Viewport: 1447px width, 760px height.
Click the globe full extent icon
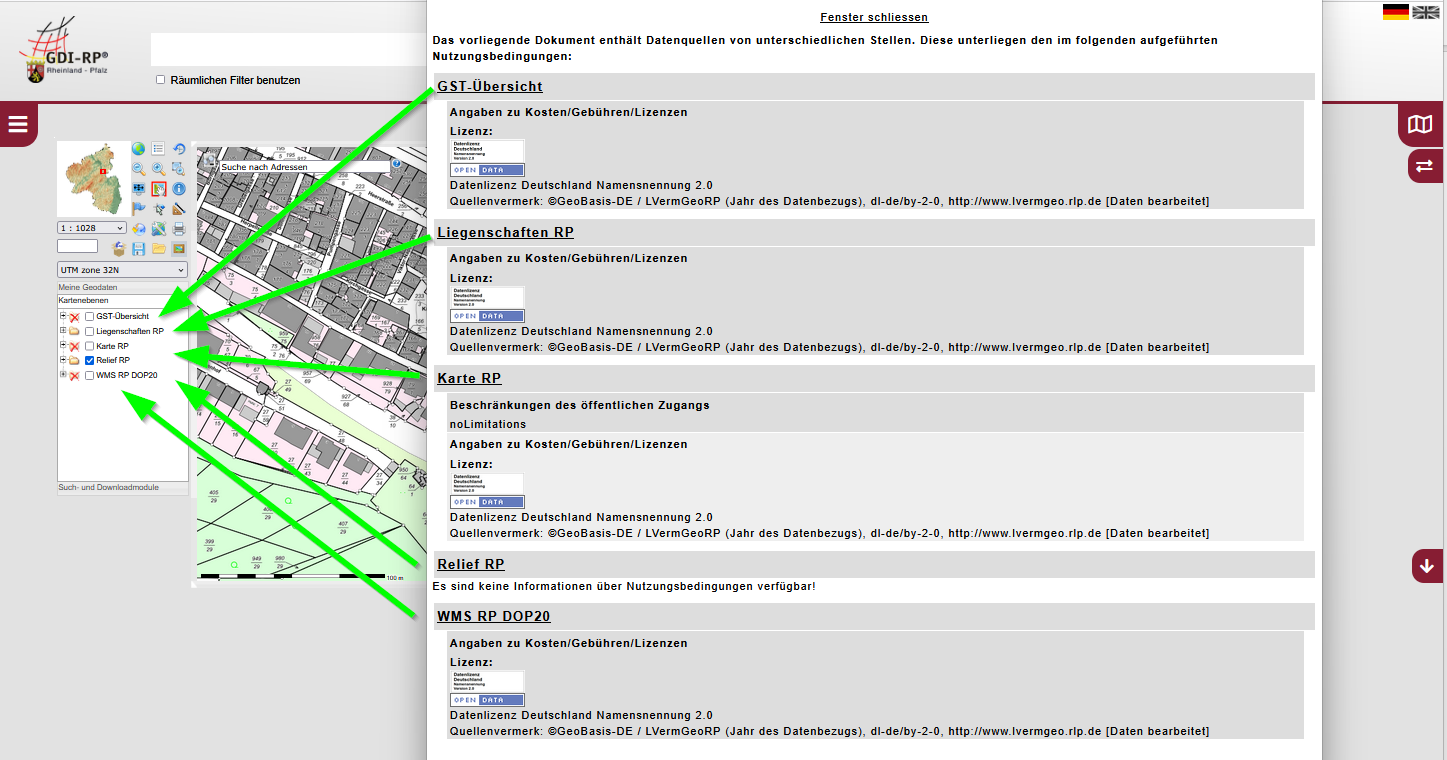coord(139,149)
